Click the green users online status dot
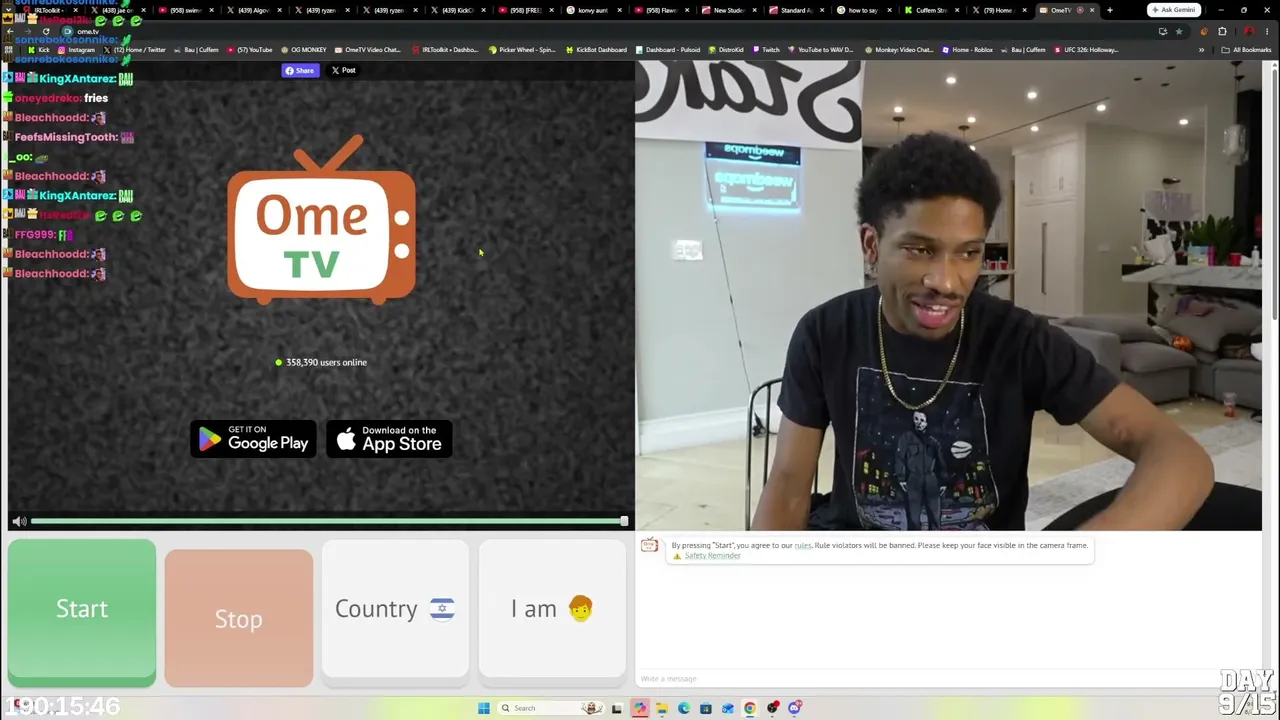This screenshot has width=1280, height=720. 278,362
